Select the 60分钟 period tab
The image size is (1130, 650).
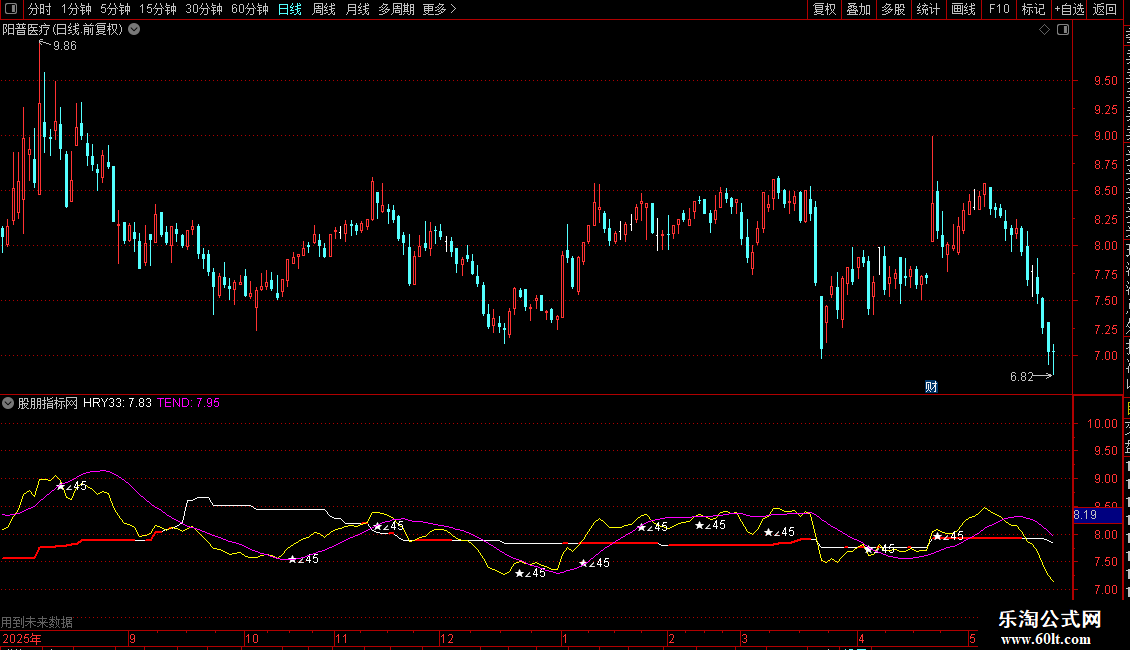click(250, 9)
